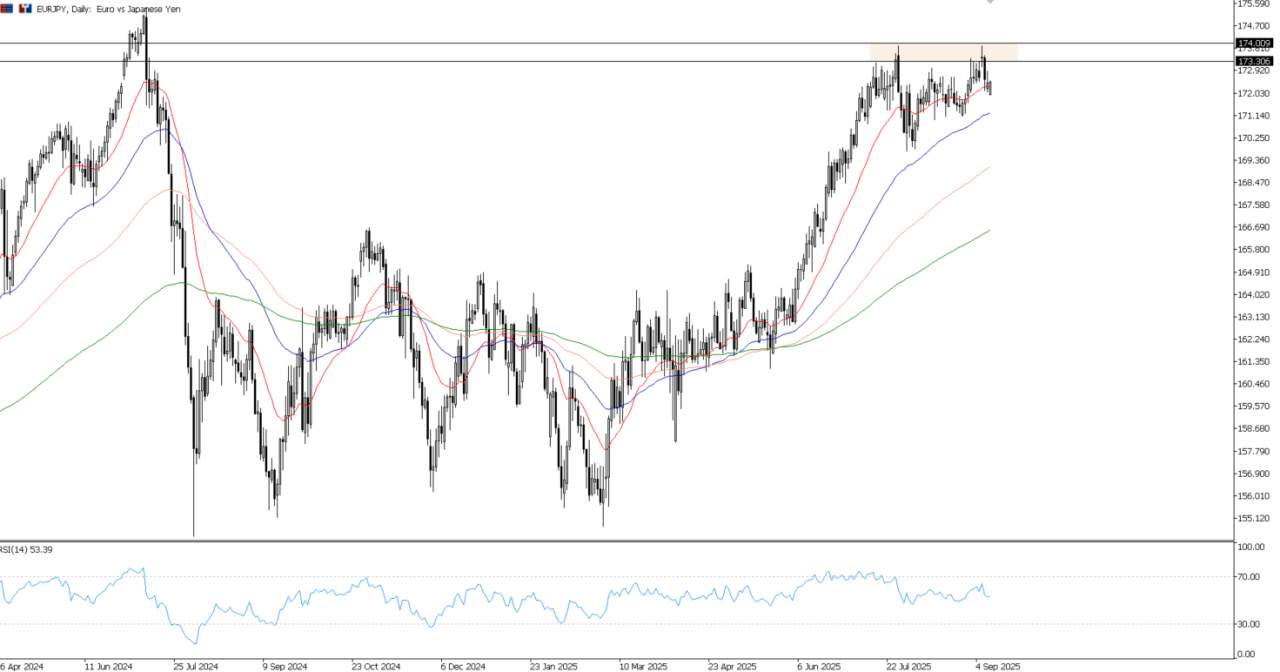This screenshot has width=1280, height=672.
Task: Click the RSI(14) 53.39 indicator label
Action: pos(27,549)
